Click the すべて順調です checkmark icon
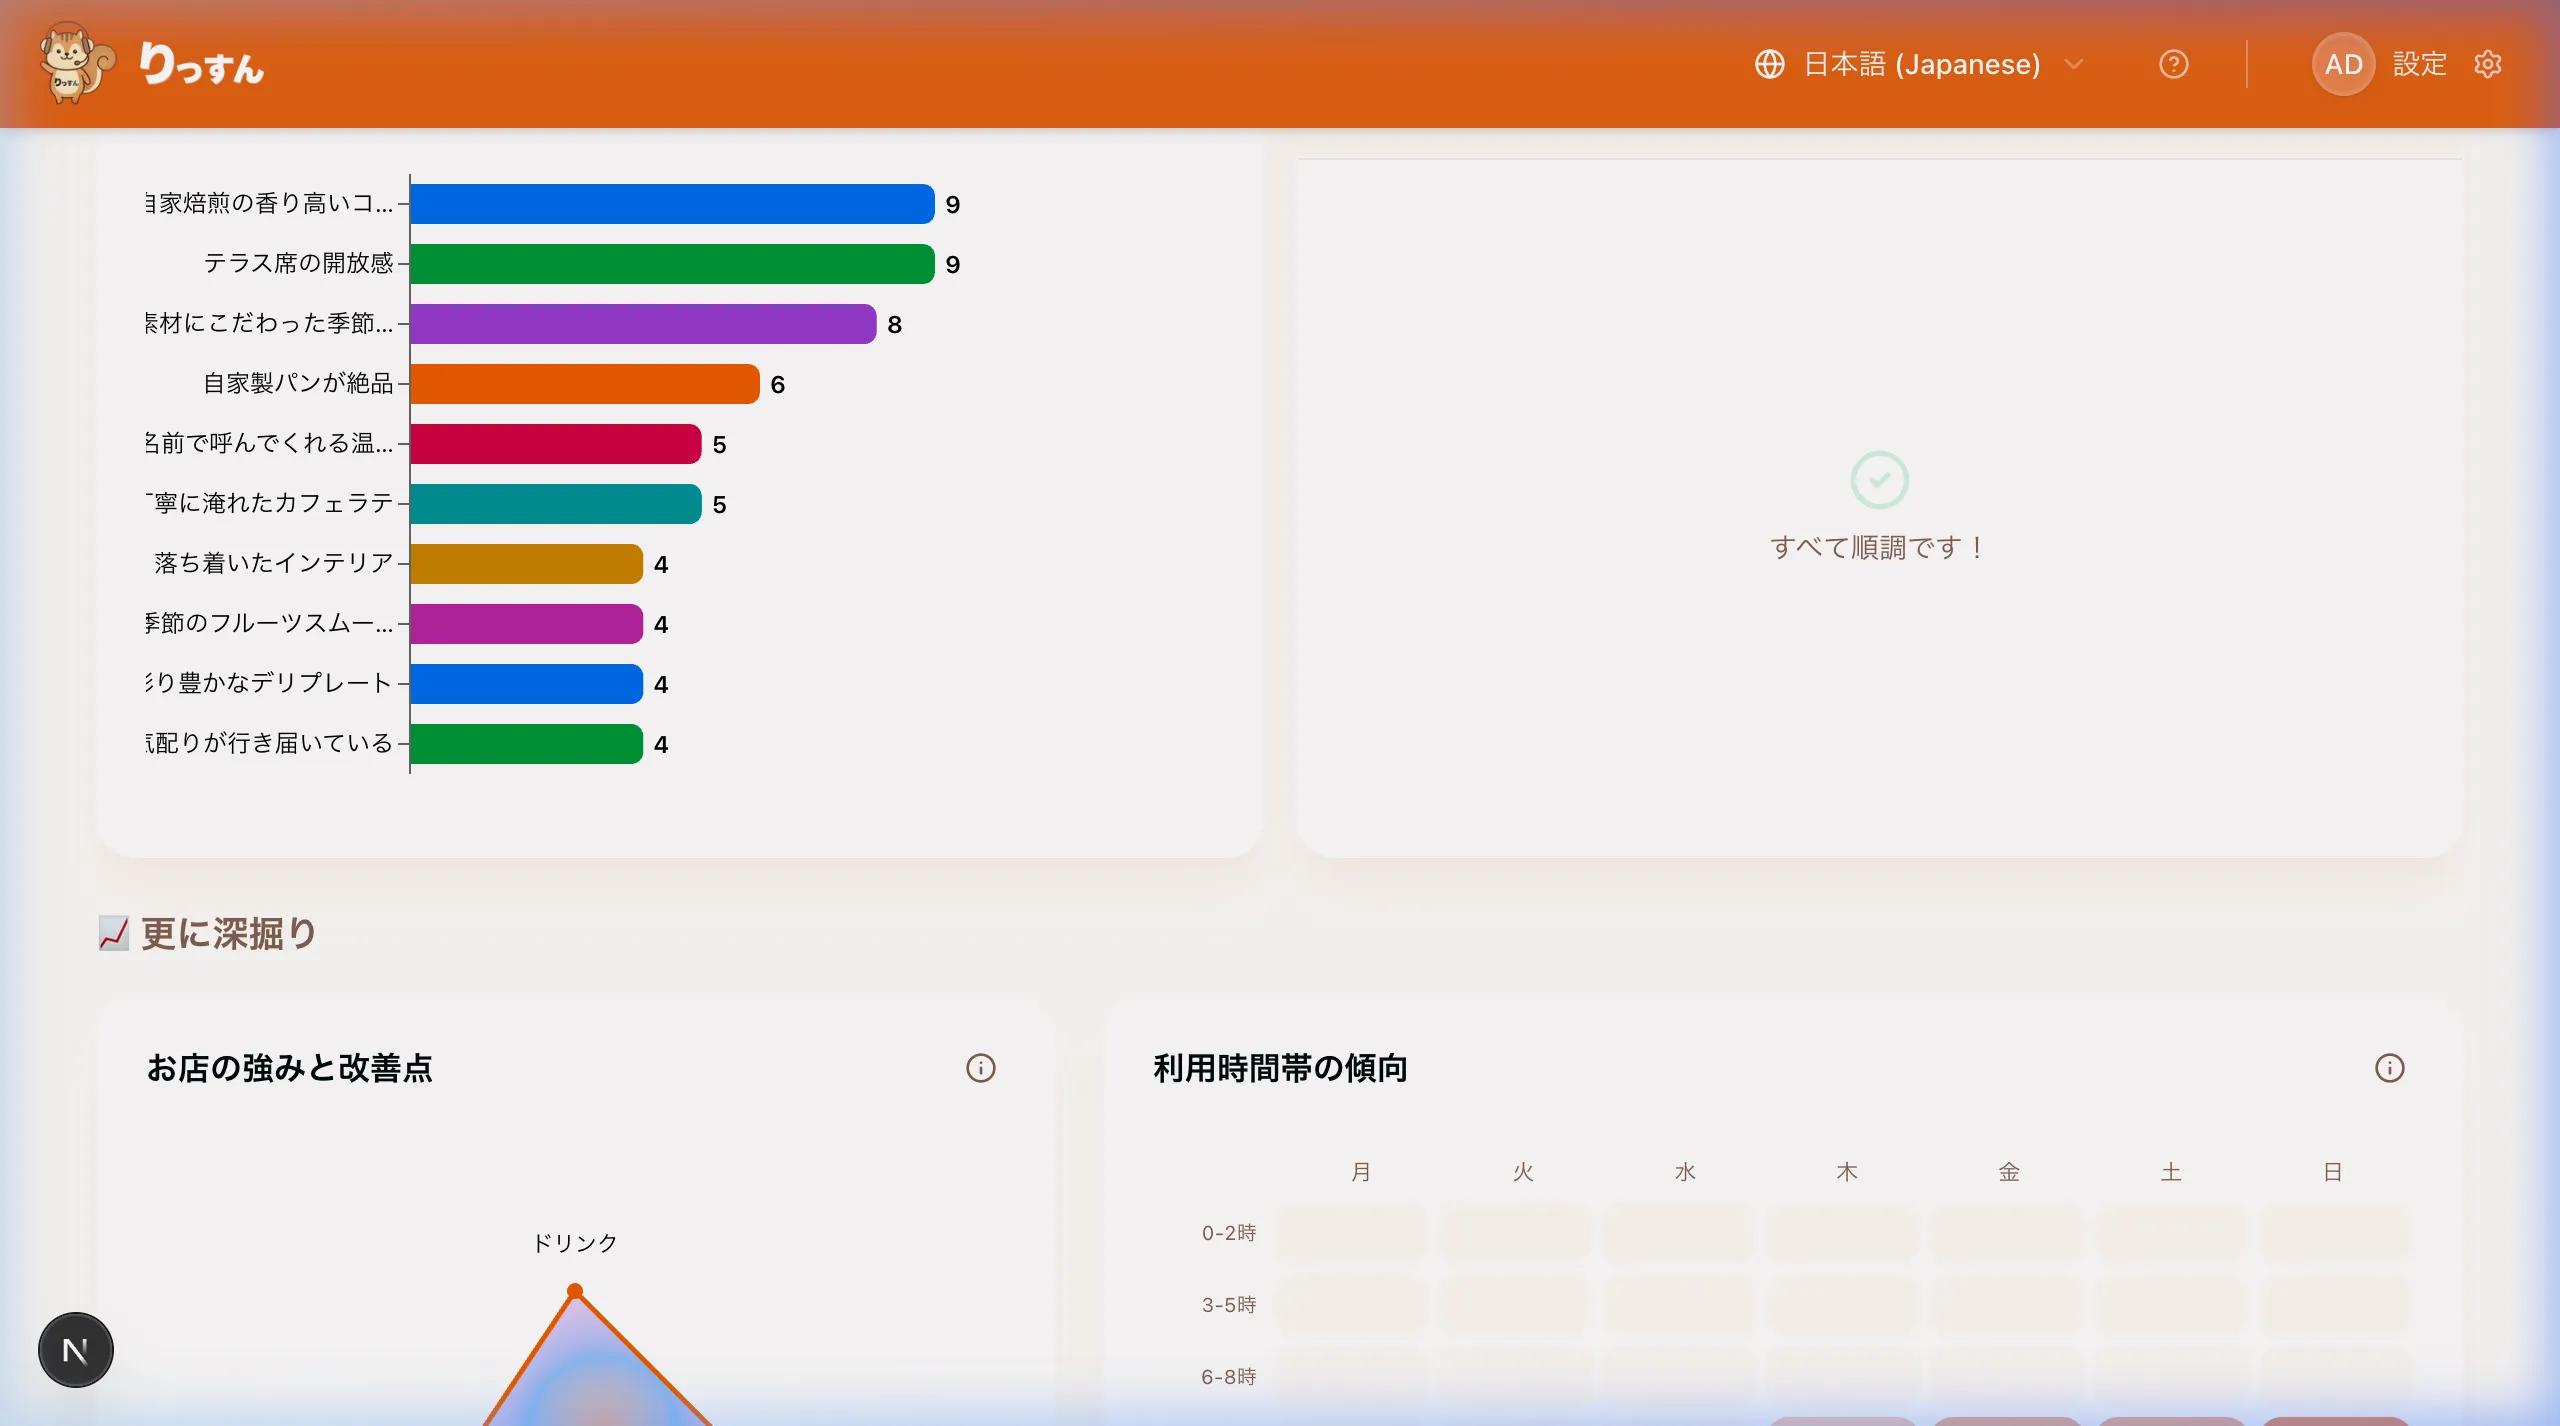 (x=1879, y=480)
